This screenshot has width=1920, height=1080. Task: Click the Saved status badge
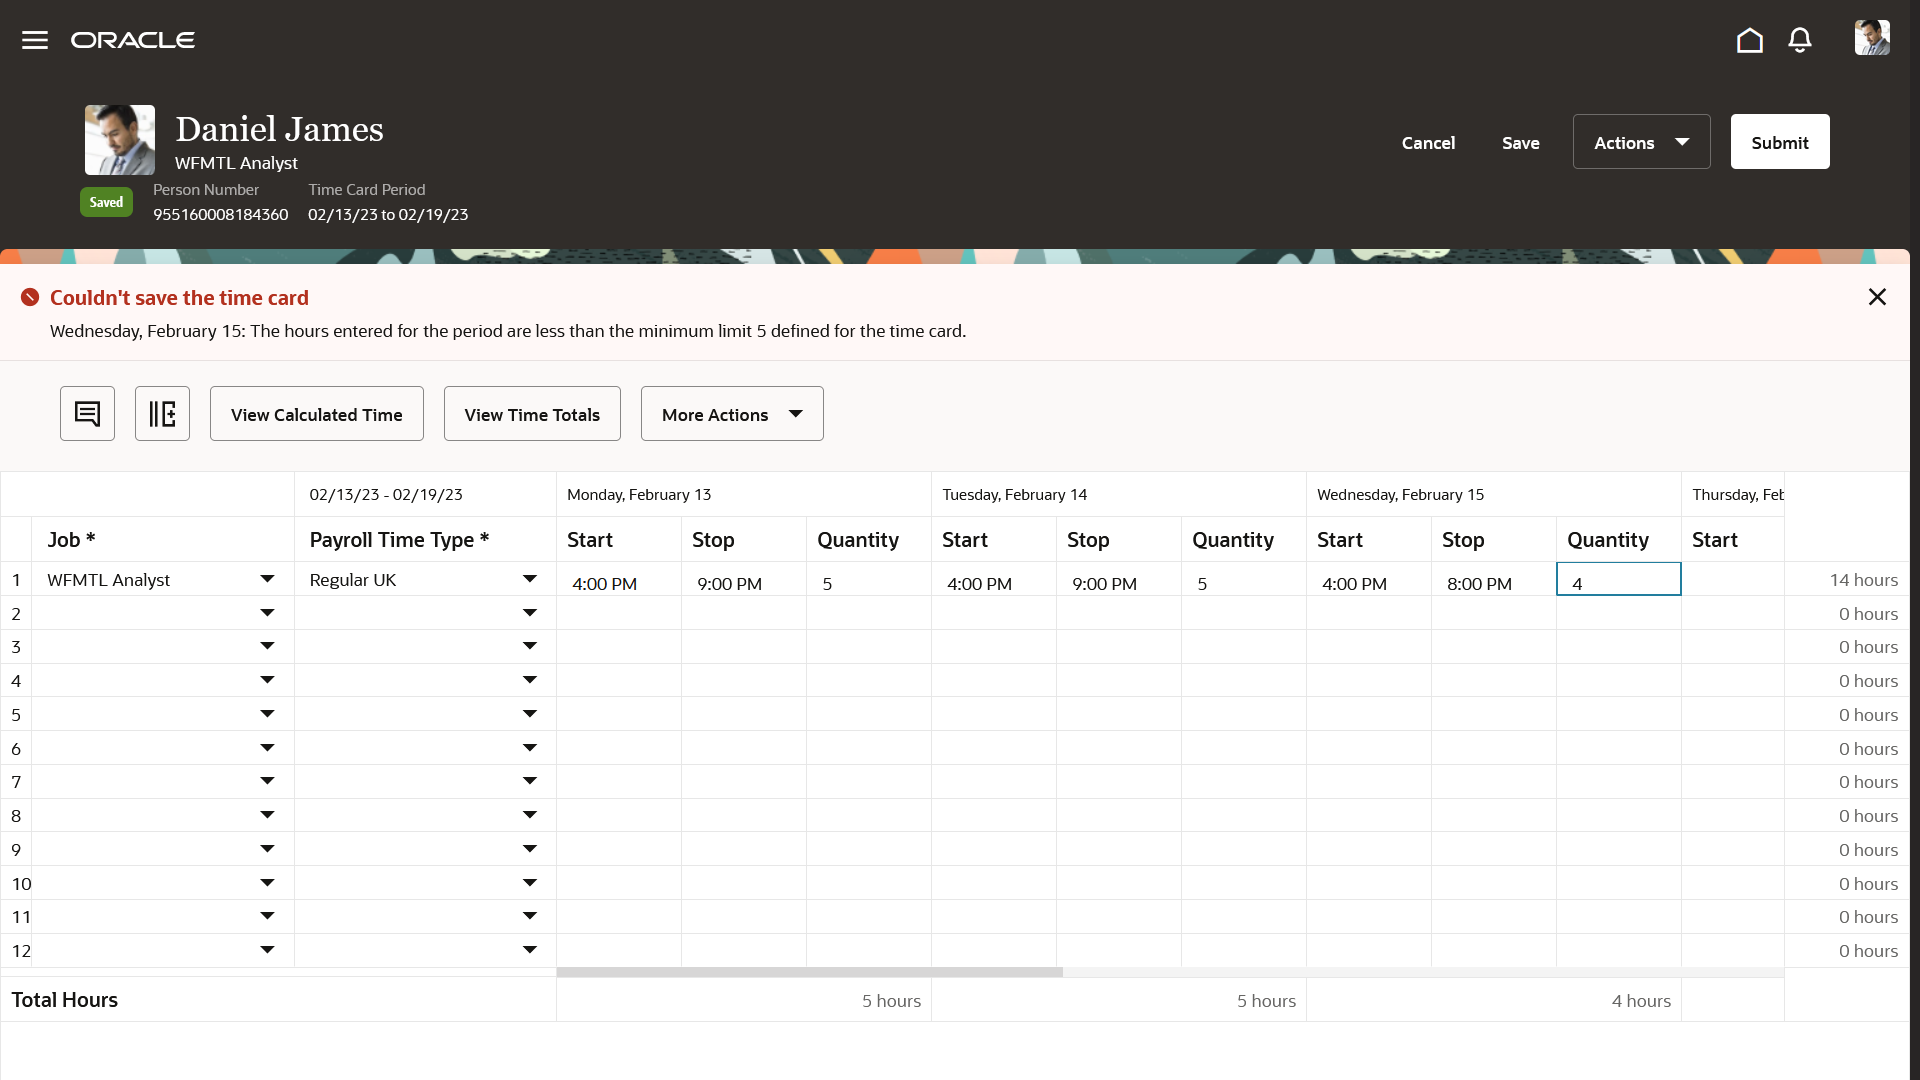click(x=106, y=201)
